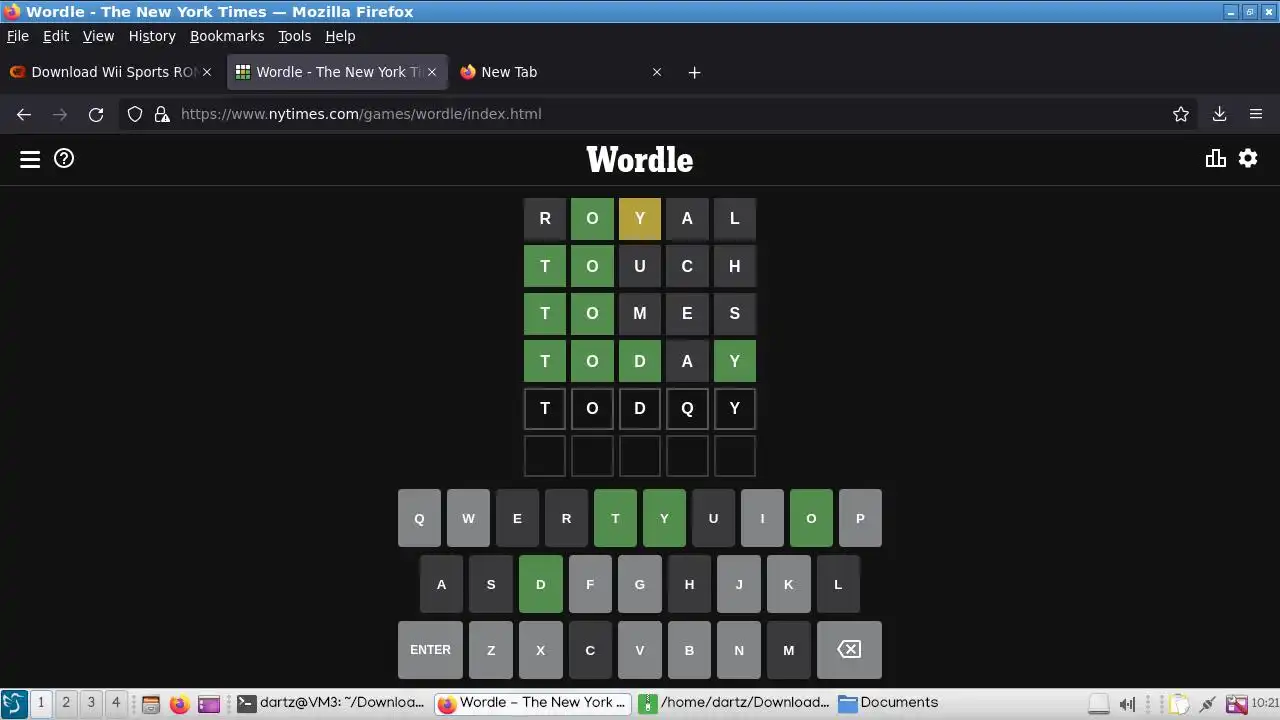Open the Bookmarks menu
1280x720 pixels.
(227, 36)
